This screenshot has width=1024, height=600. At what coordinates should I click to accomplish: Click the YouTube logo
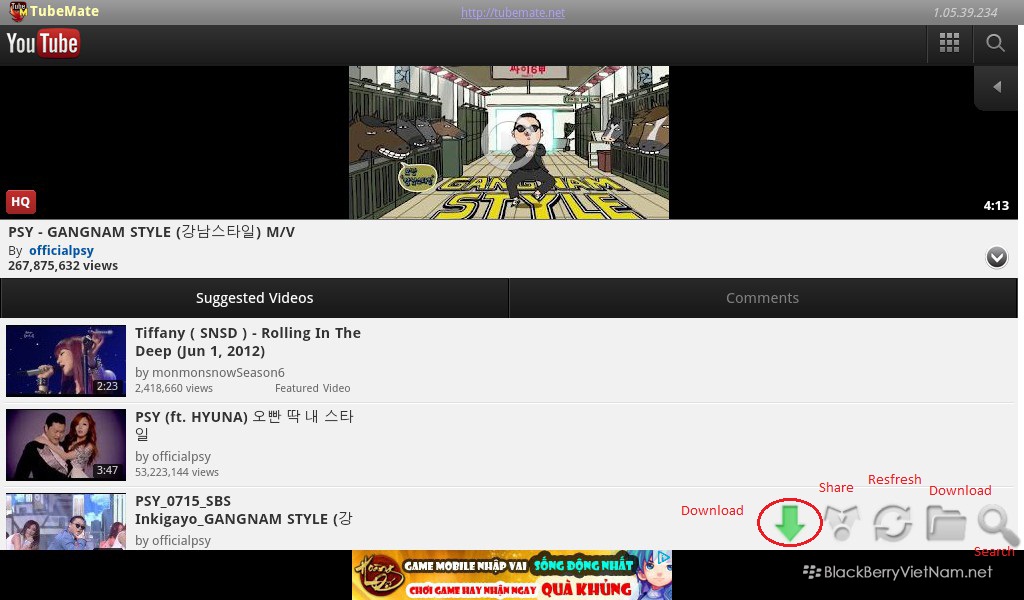click(x=43, y=43)
